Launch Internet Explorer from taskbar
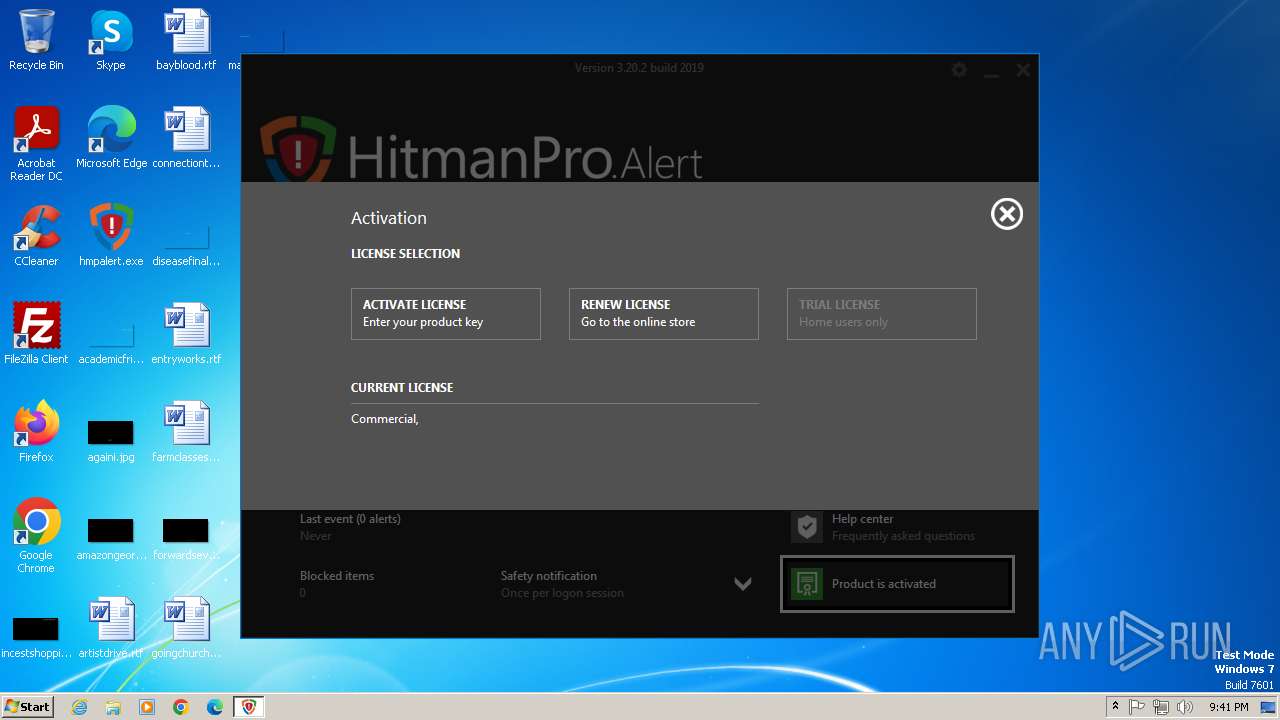This screenshot has height=720, width=1280. (x=79, y=707)
